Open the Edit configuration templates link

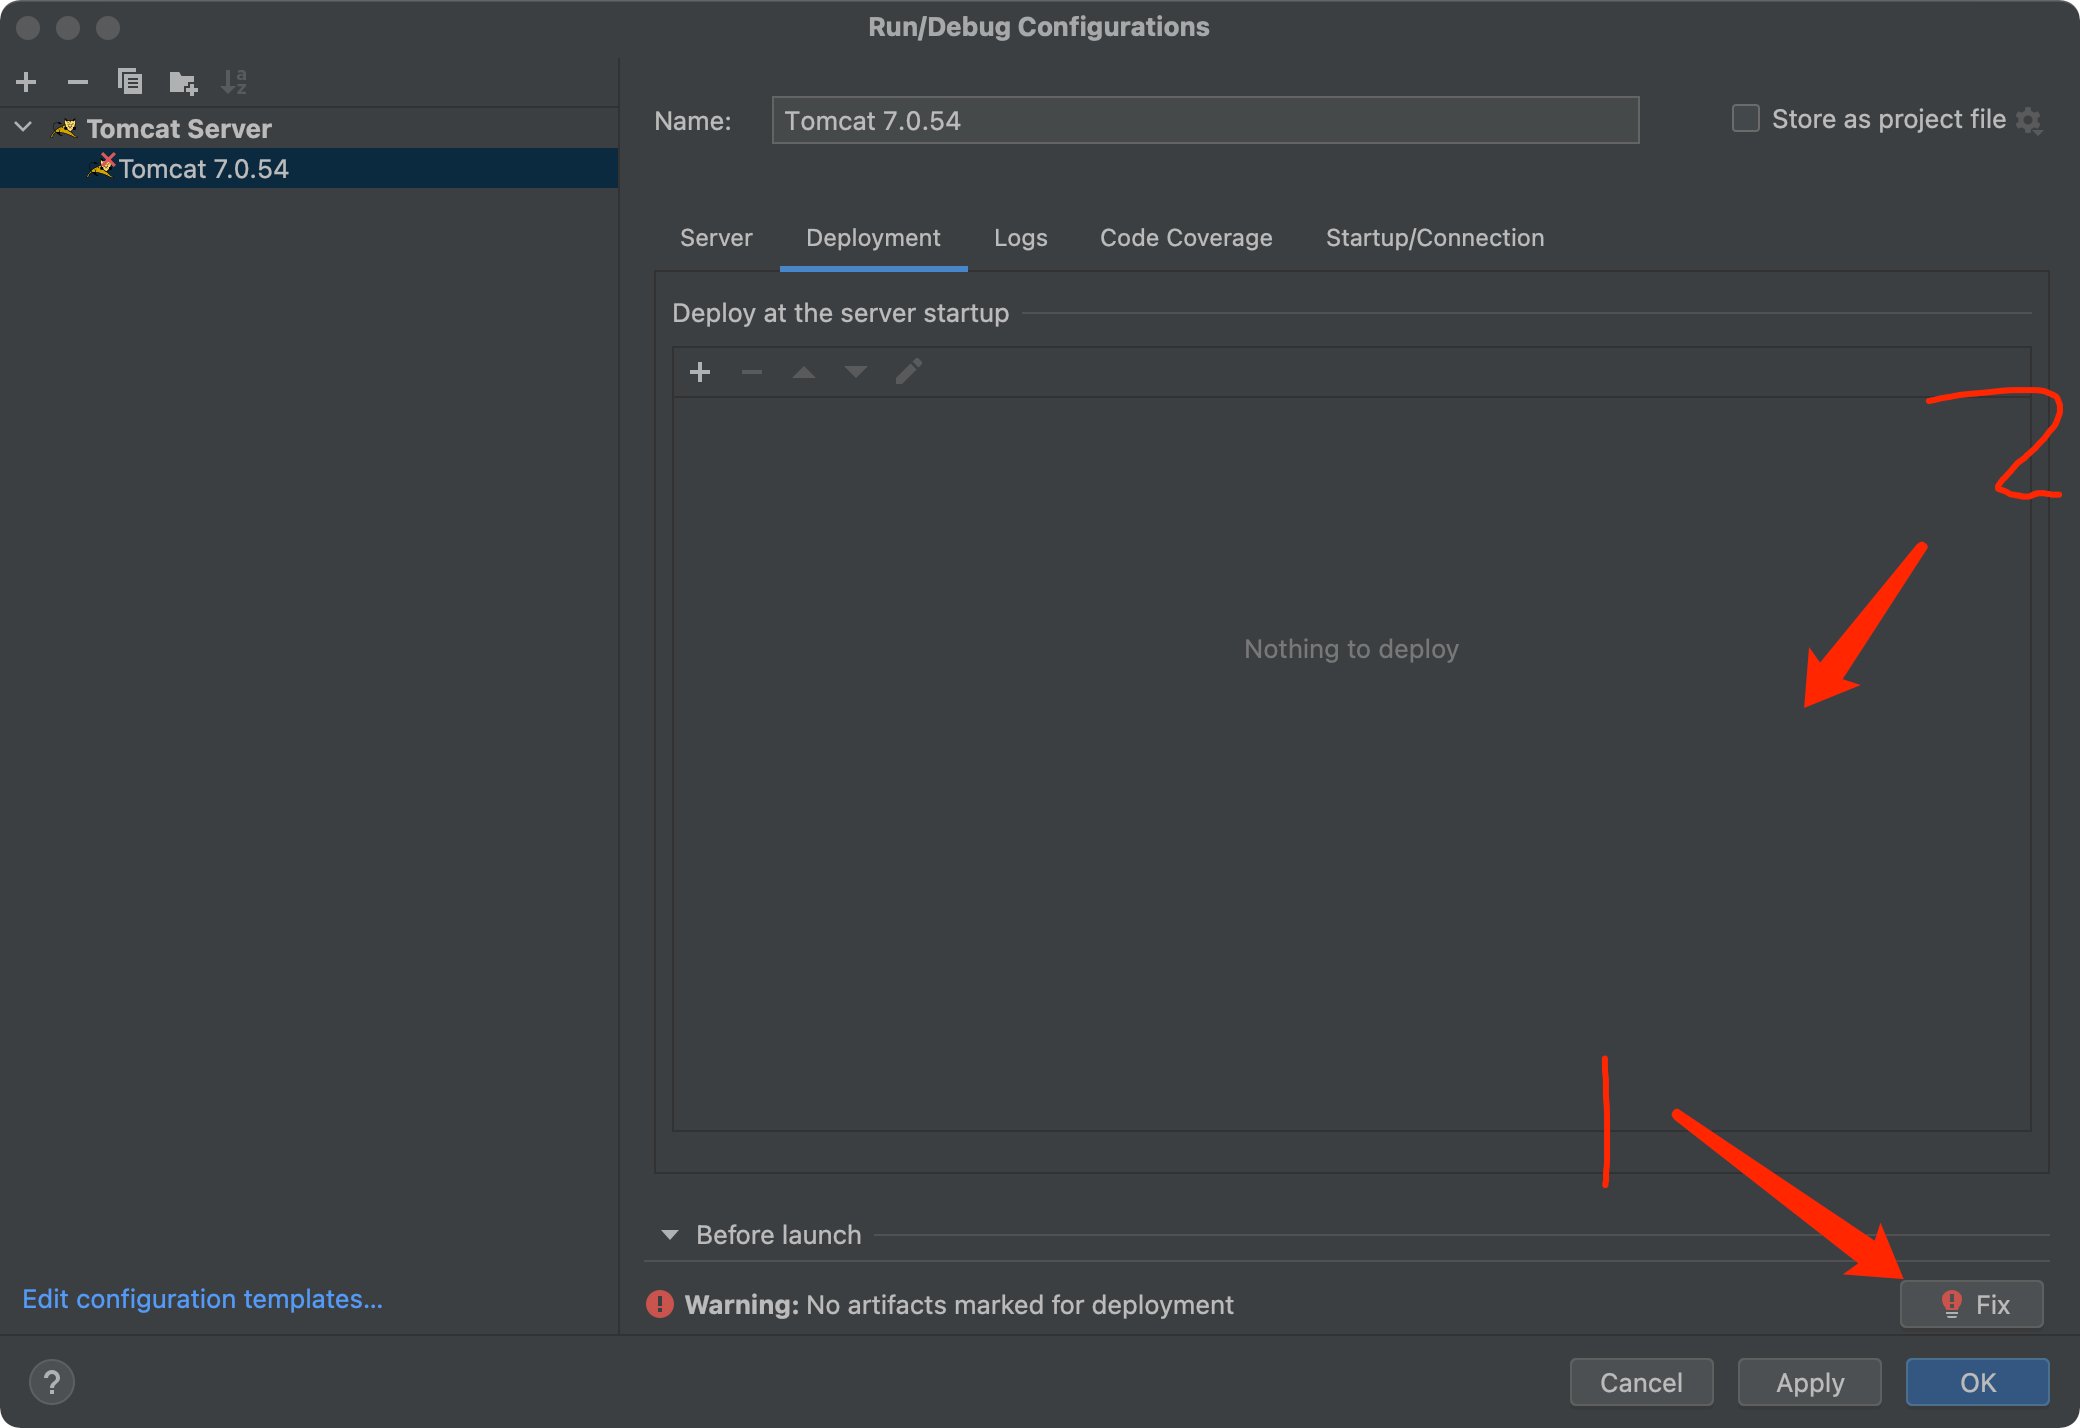[202, 1299]
